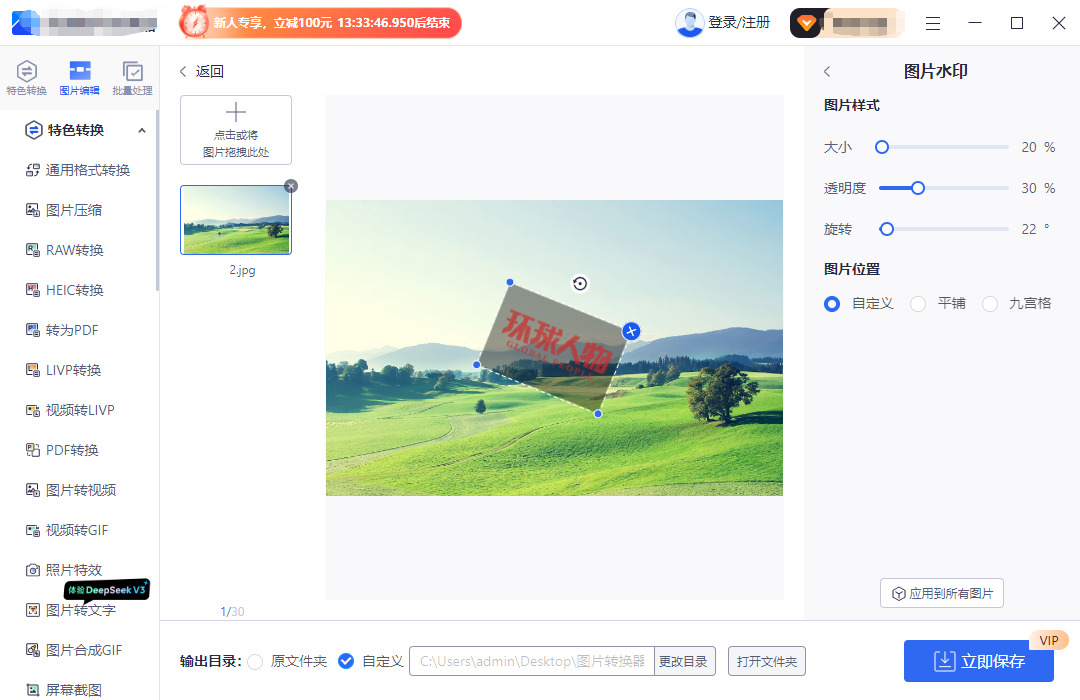Click the watermark top-left corner handle
This screenshot has height=700, width=1080.
tap(510, 282)
